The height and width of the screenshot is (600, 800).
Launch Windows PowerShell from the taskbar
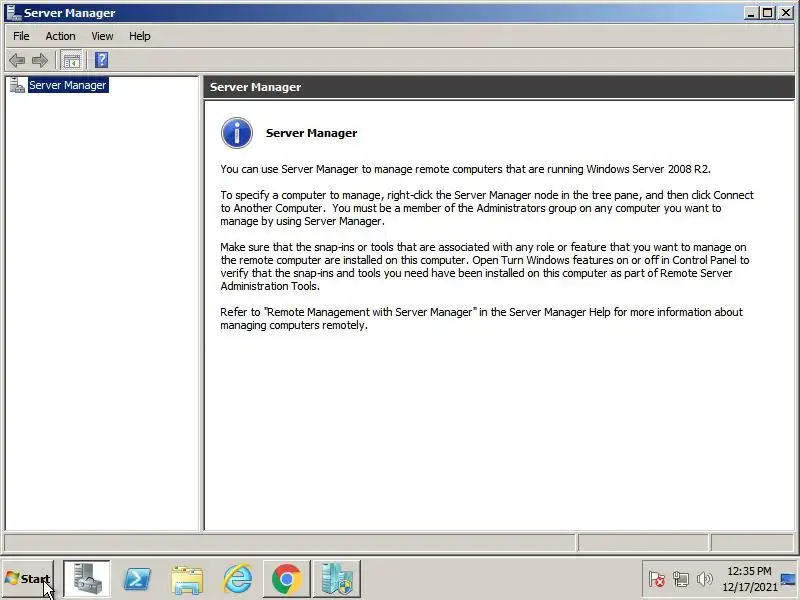click(137, 579)
